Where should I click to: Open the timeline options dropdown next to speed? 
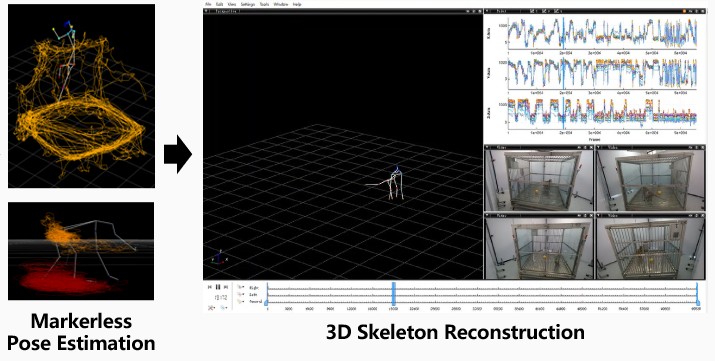tap(223, 308)
